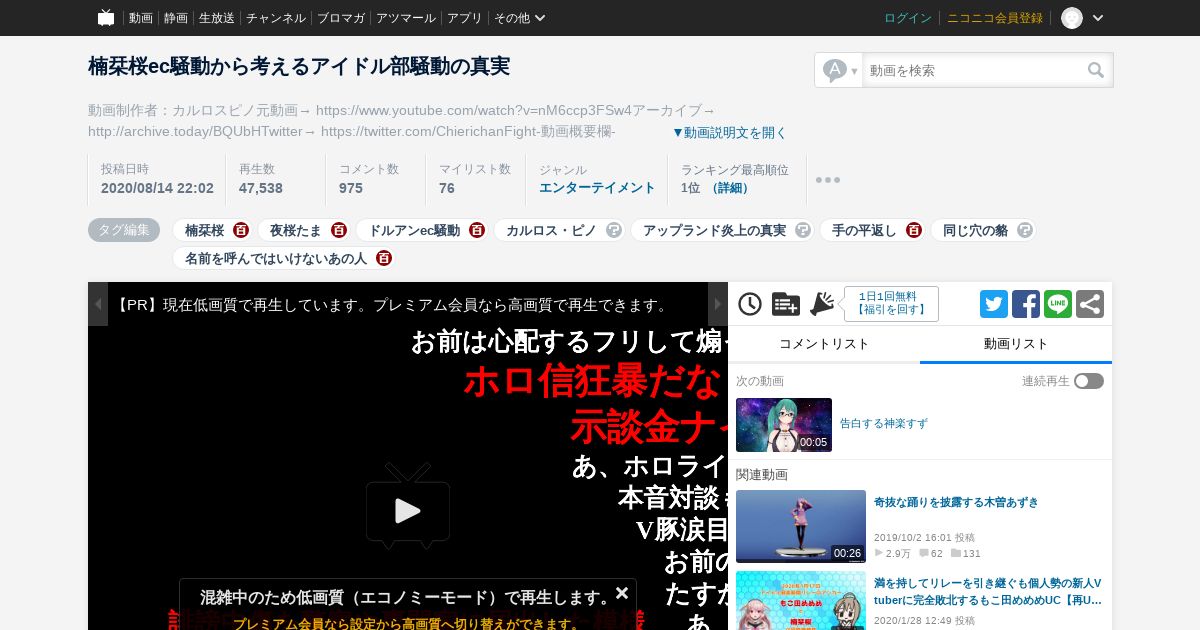The height and width of the screenshot is (630, 1200).
Task: Switch to the コメントリスト tab
Action: [824, 344]
